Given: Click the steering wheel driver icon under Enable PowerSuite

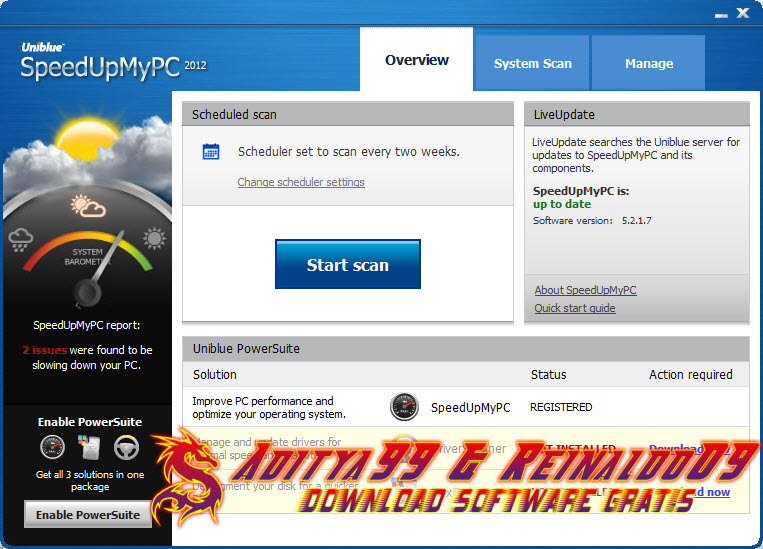Looking at the screenshot, I should pyautogui.click(x=127, y=448).
